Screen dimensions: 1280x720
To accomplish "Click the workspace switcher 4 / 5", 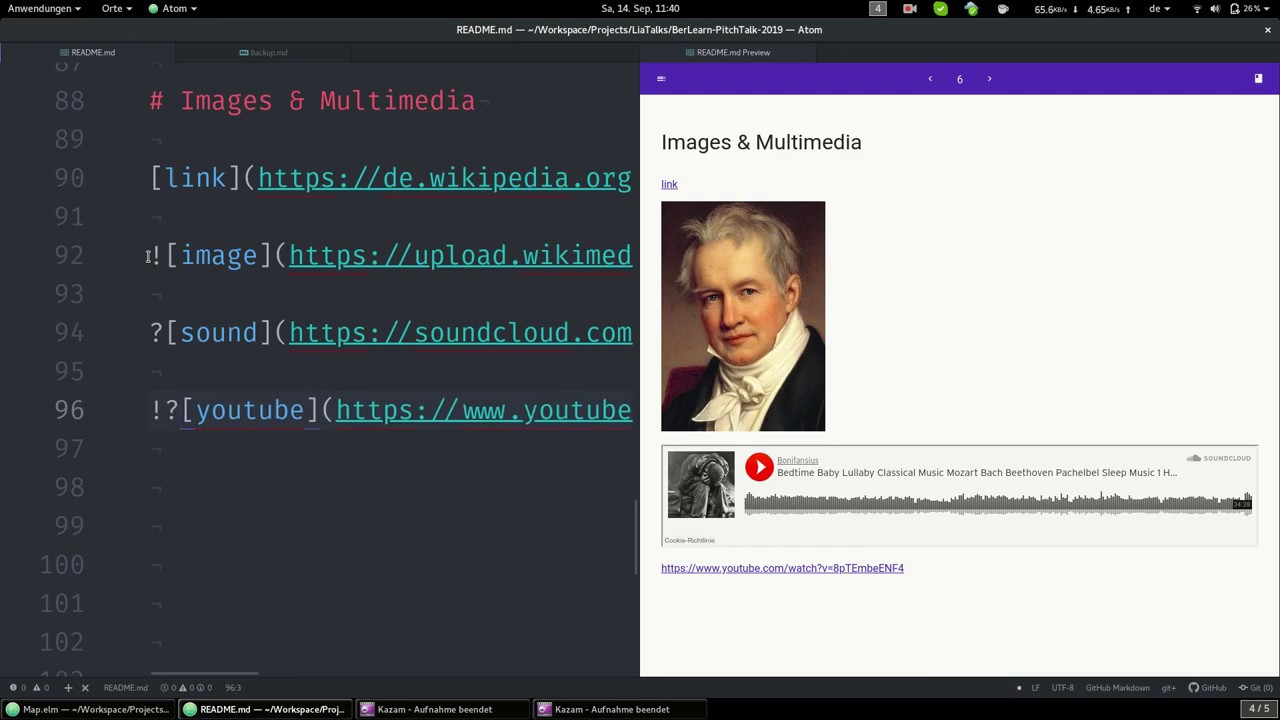I will coord(1259,709).
